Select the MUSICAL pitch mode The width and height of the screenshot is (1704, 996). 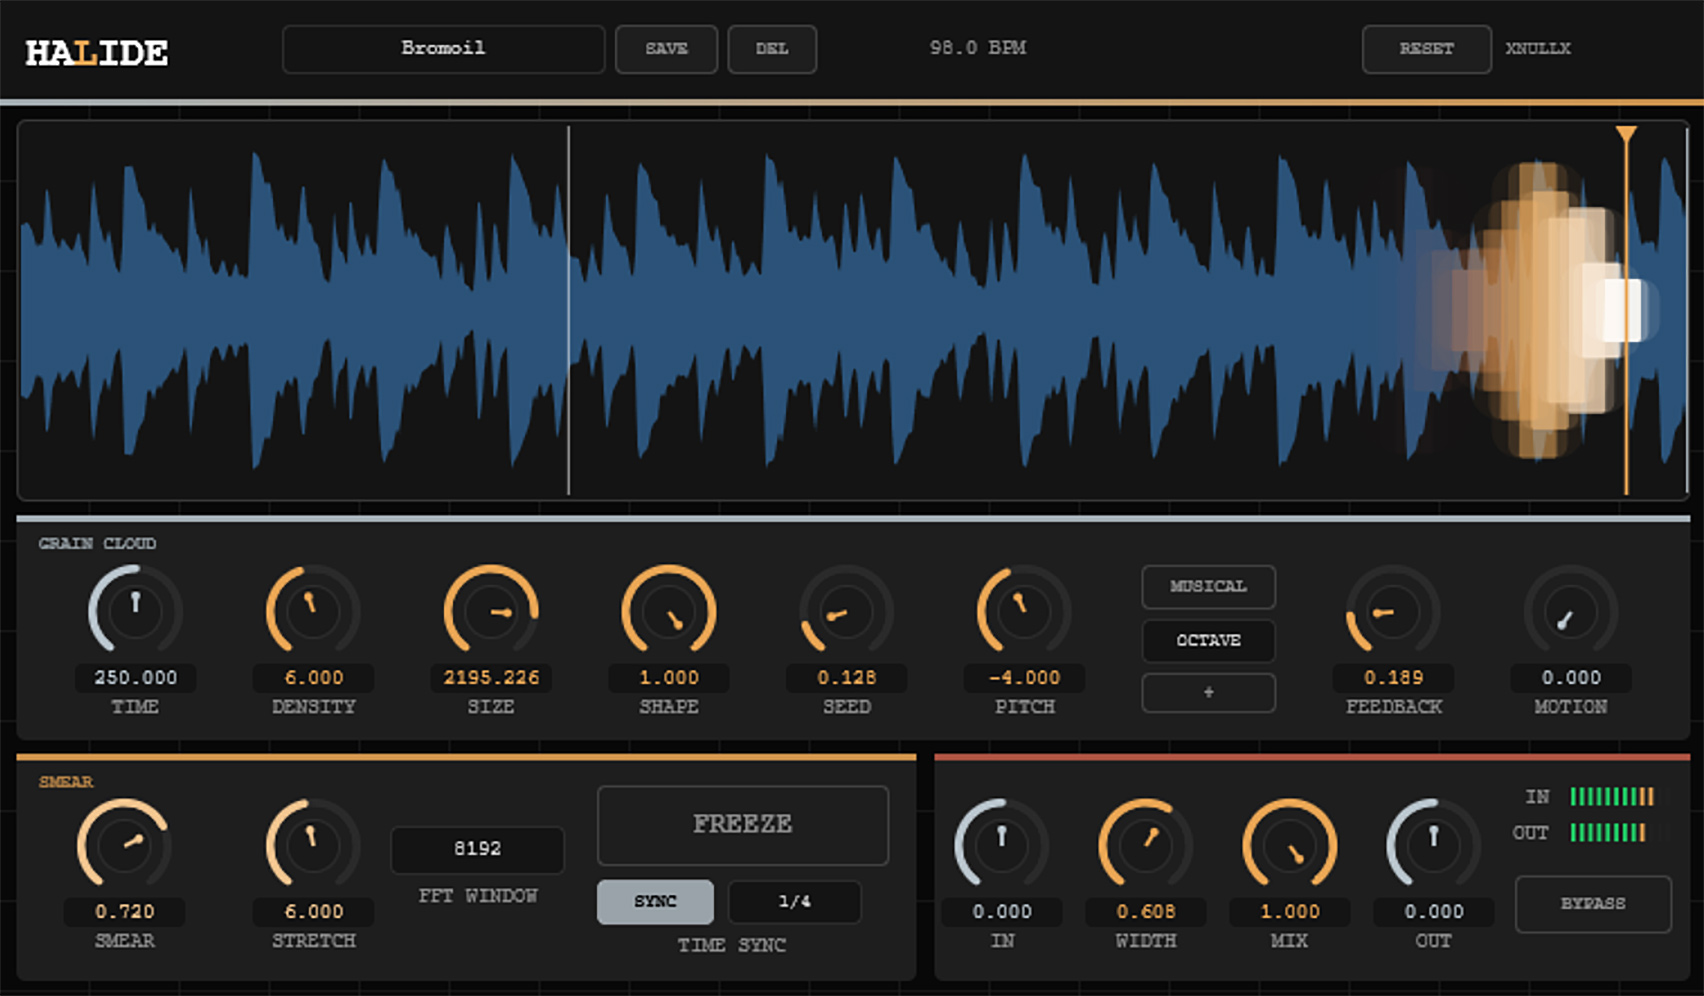click(x=1208, y=587)
